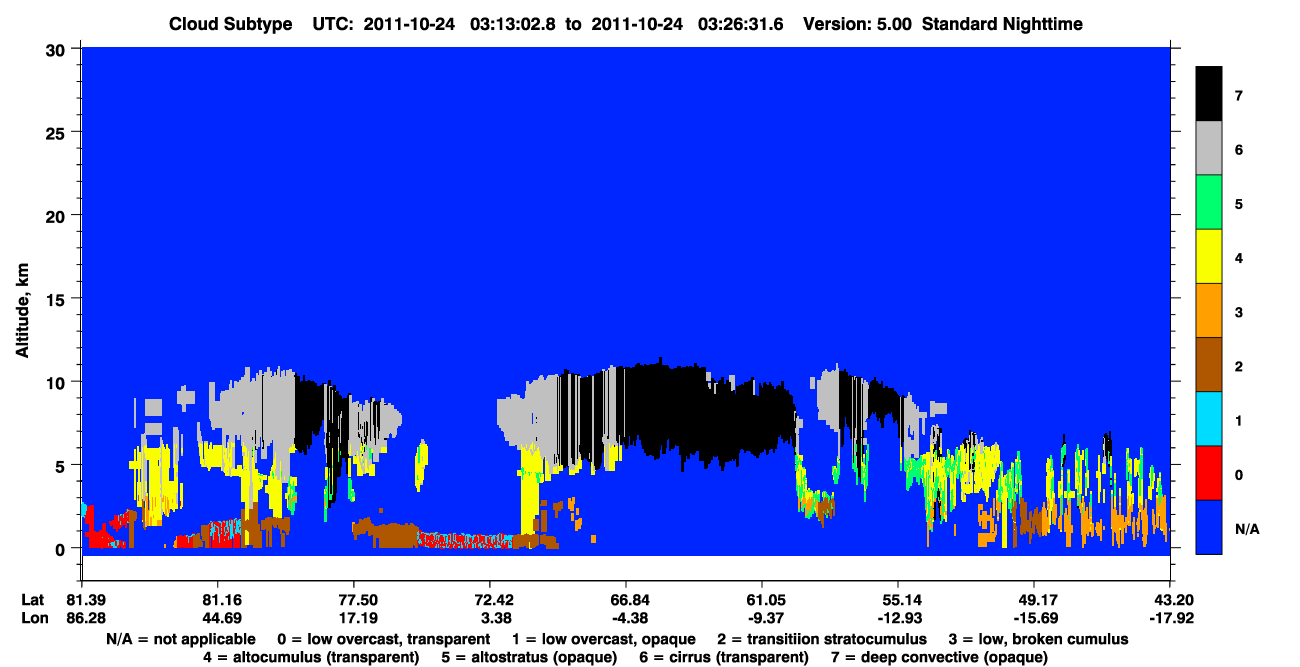
Task: Click '3 = low, broken cumulus' legend entry
Action: [1038, 638]
